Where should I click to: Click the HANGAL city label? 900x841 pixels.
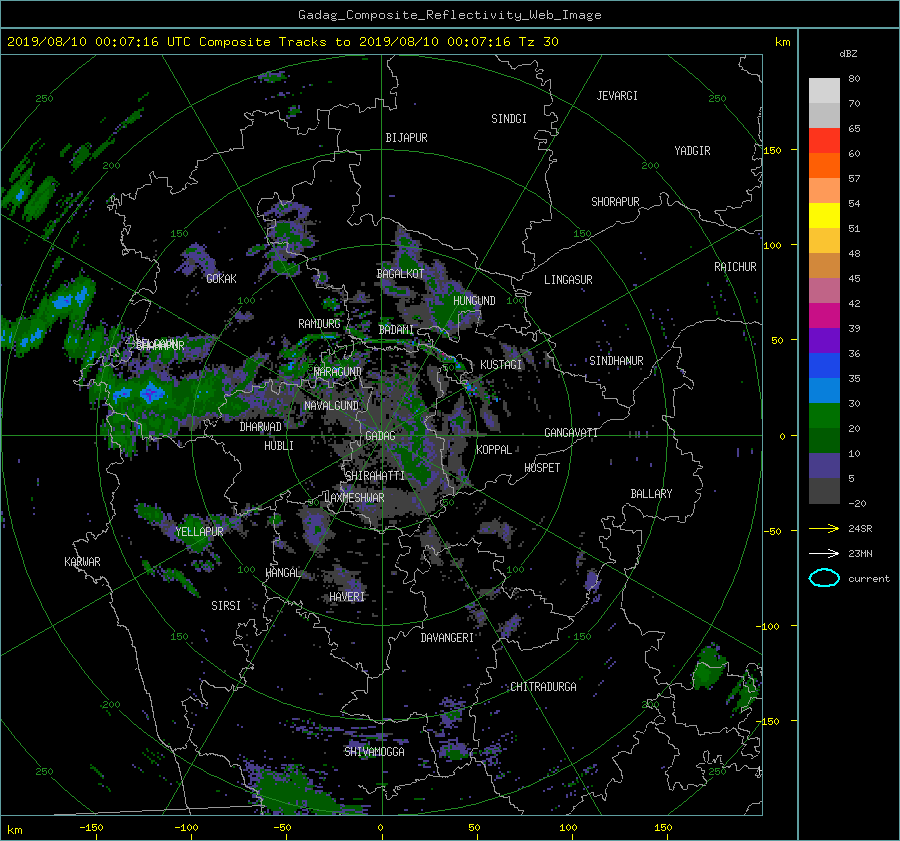click(x=283, y=573)
